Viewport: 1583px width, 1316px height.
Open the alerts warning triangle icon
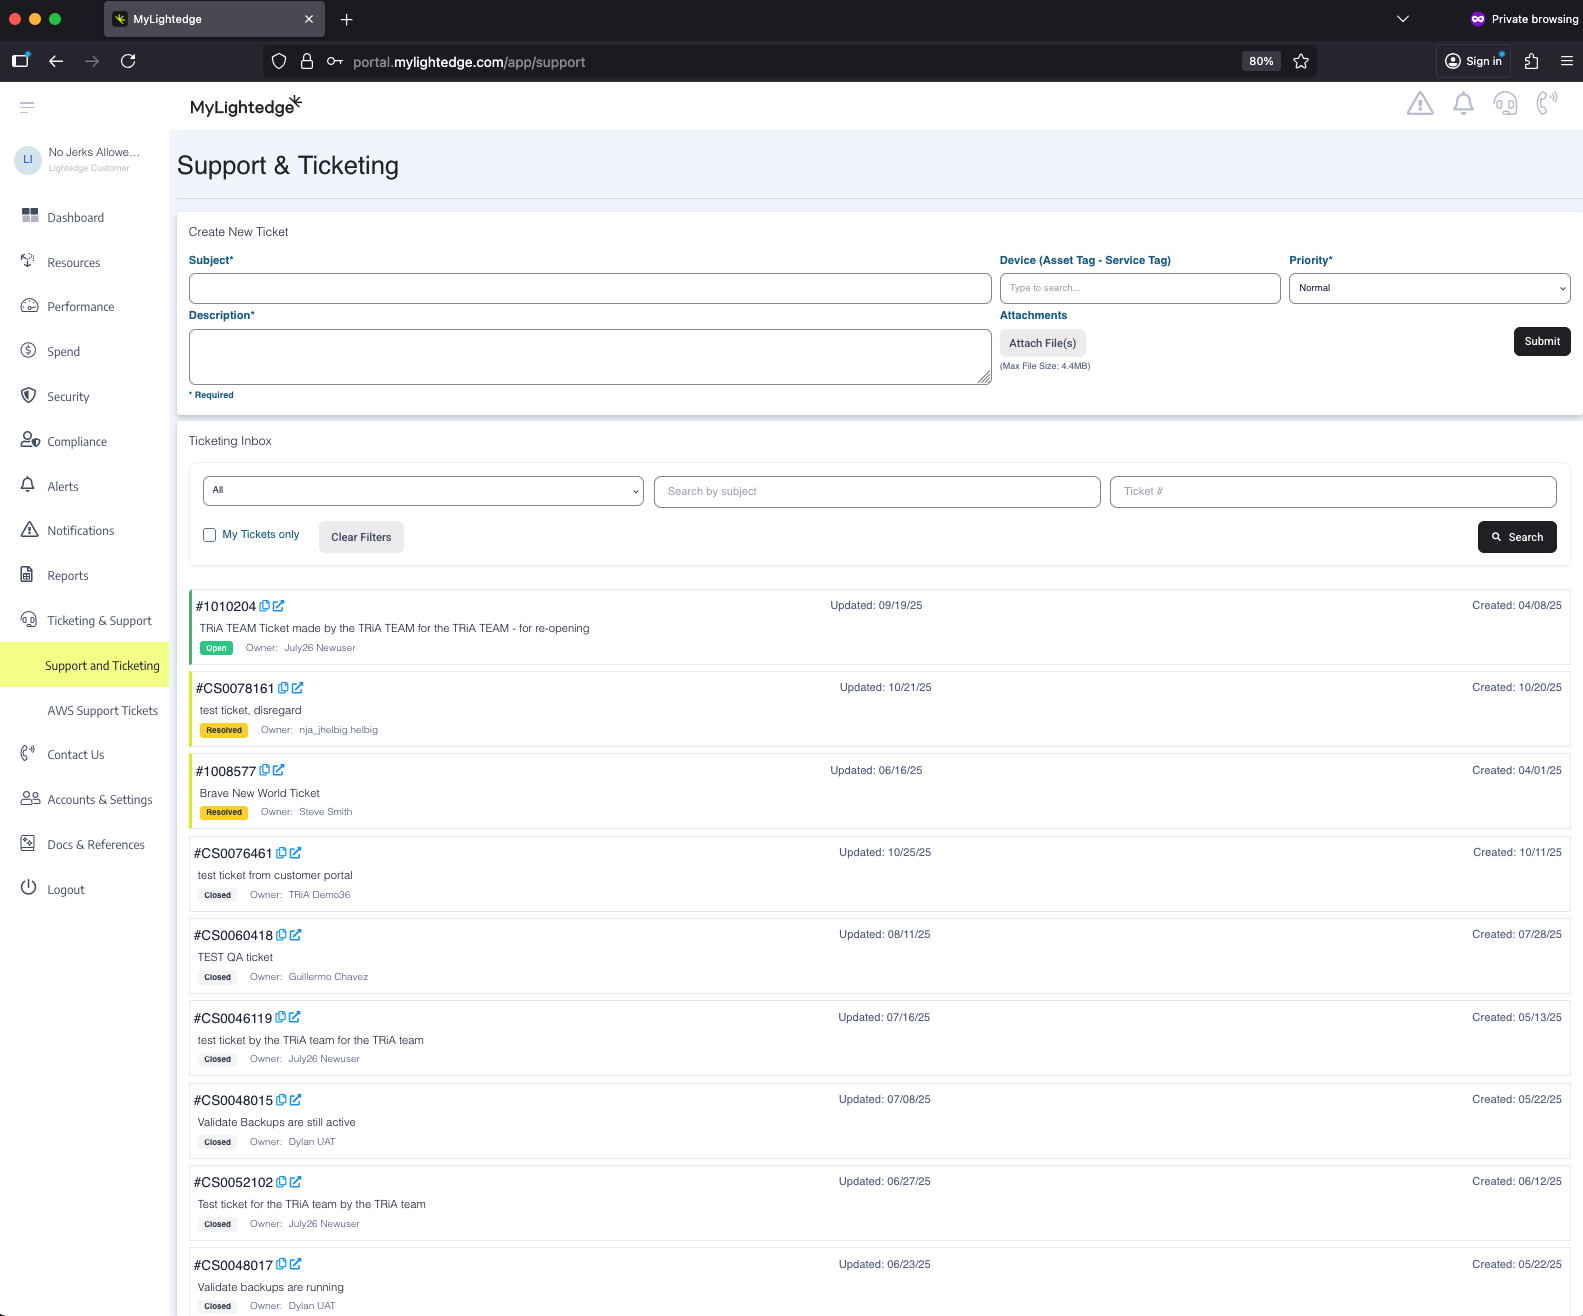1420,104
